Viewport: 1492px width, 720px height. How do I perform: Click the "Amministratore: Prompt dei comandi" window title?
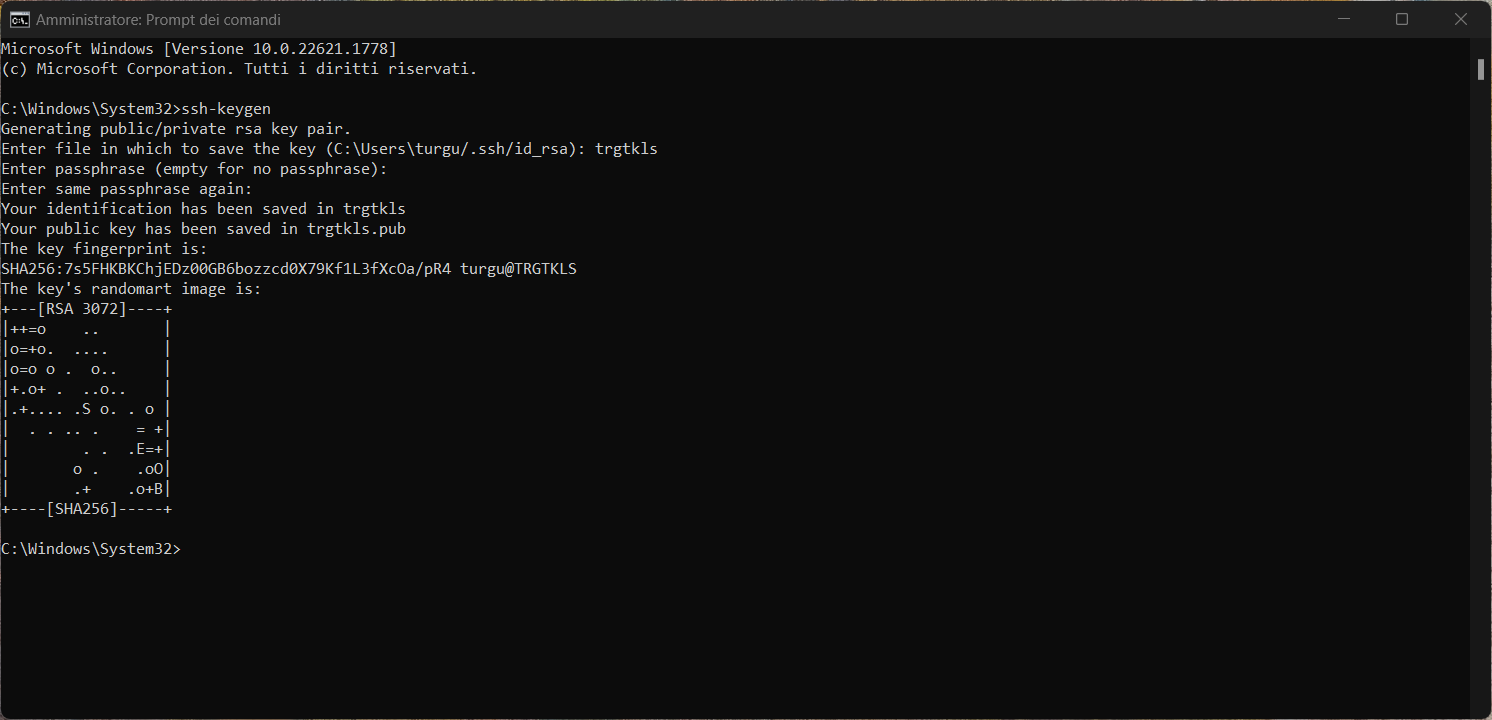pyautogui.click(x=158, y=20)
